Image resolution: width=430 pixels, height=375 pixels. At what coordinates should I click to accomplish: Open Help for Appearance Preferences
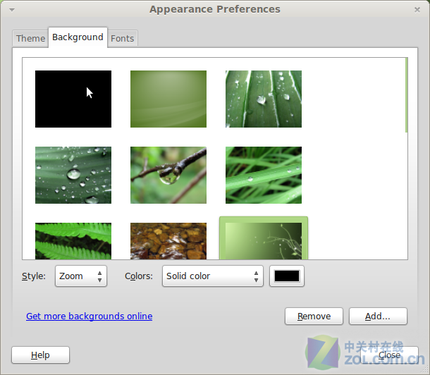pos(40,355)
